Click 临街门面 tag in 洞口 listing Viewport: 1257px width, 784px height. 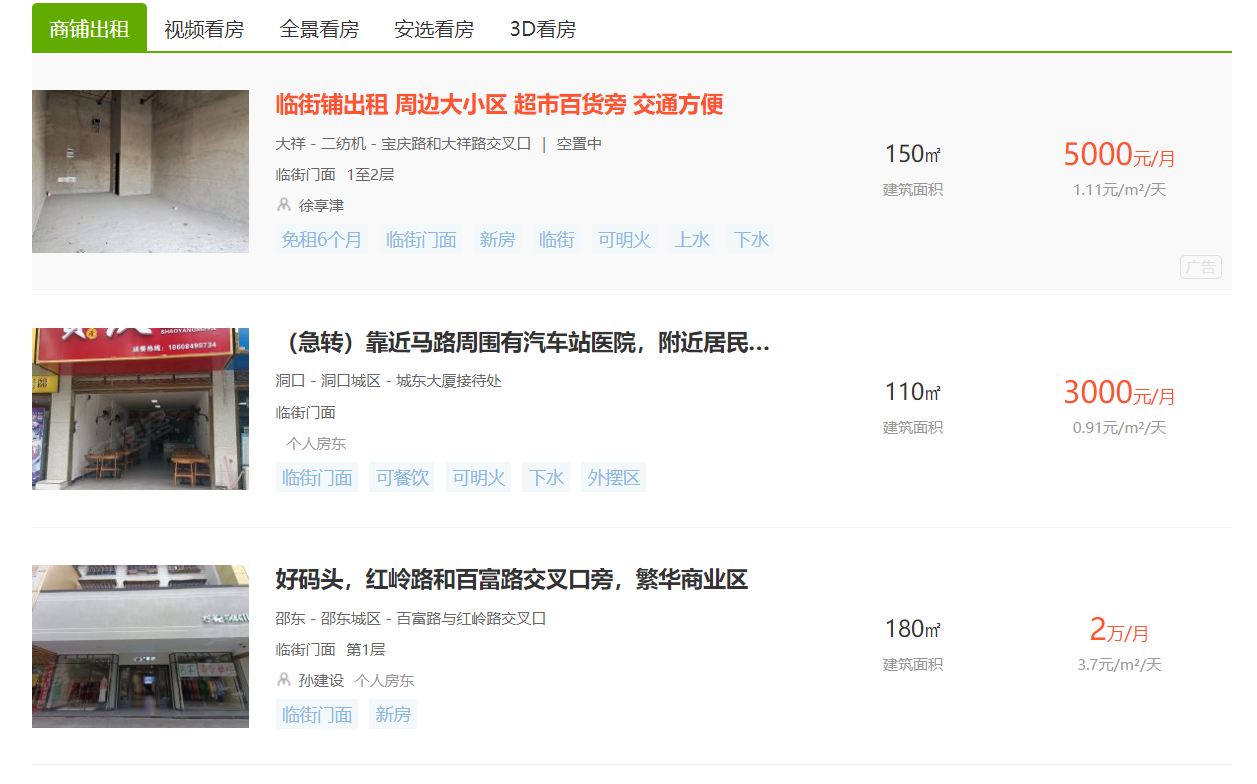[x=317, y=477]
